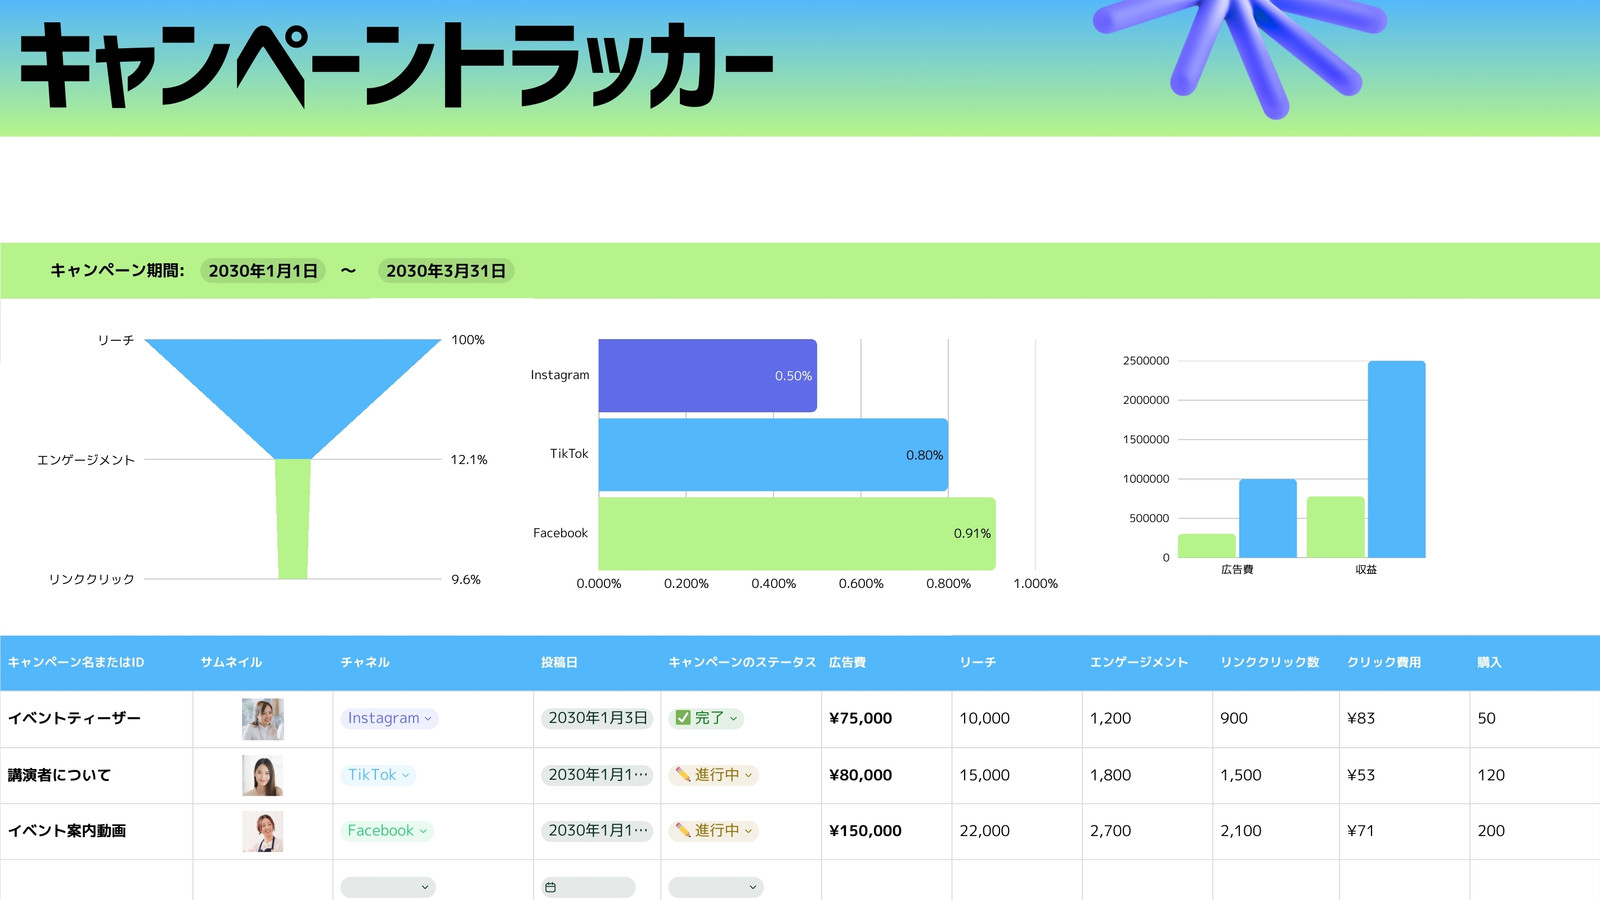Image resolution: width=1600 pixels, height=900 pixels.
Task: Click the pencil icon in 講演者について status
Action: (683, 775)
